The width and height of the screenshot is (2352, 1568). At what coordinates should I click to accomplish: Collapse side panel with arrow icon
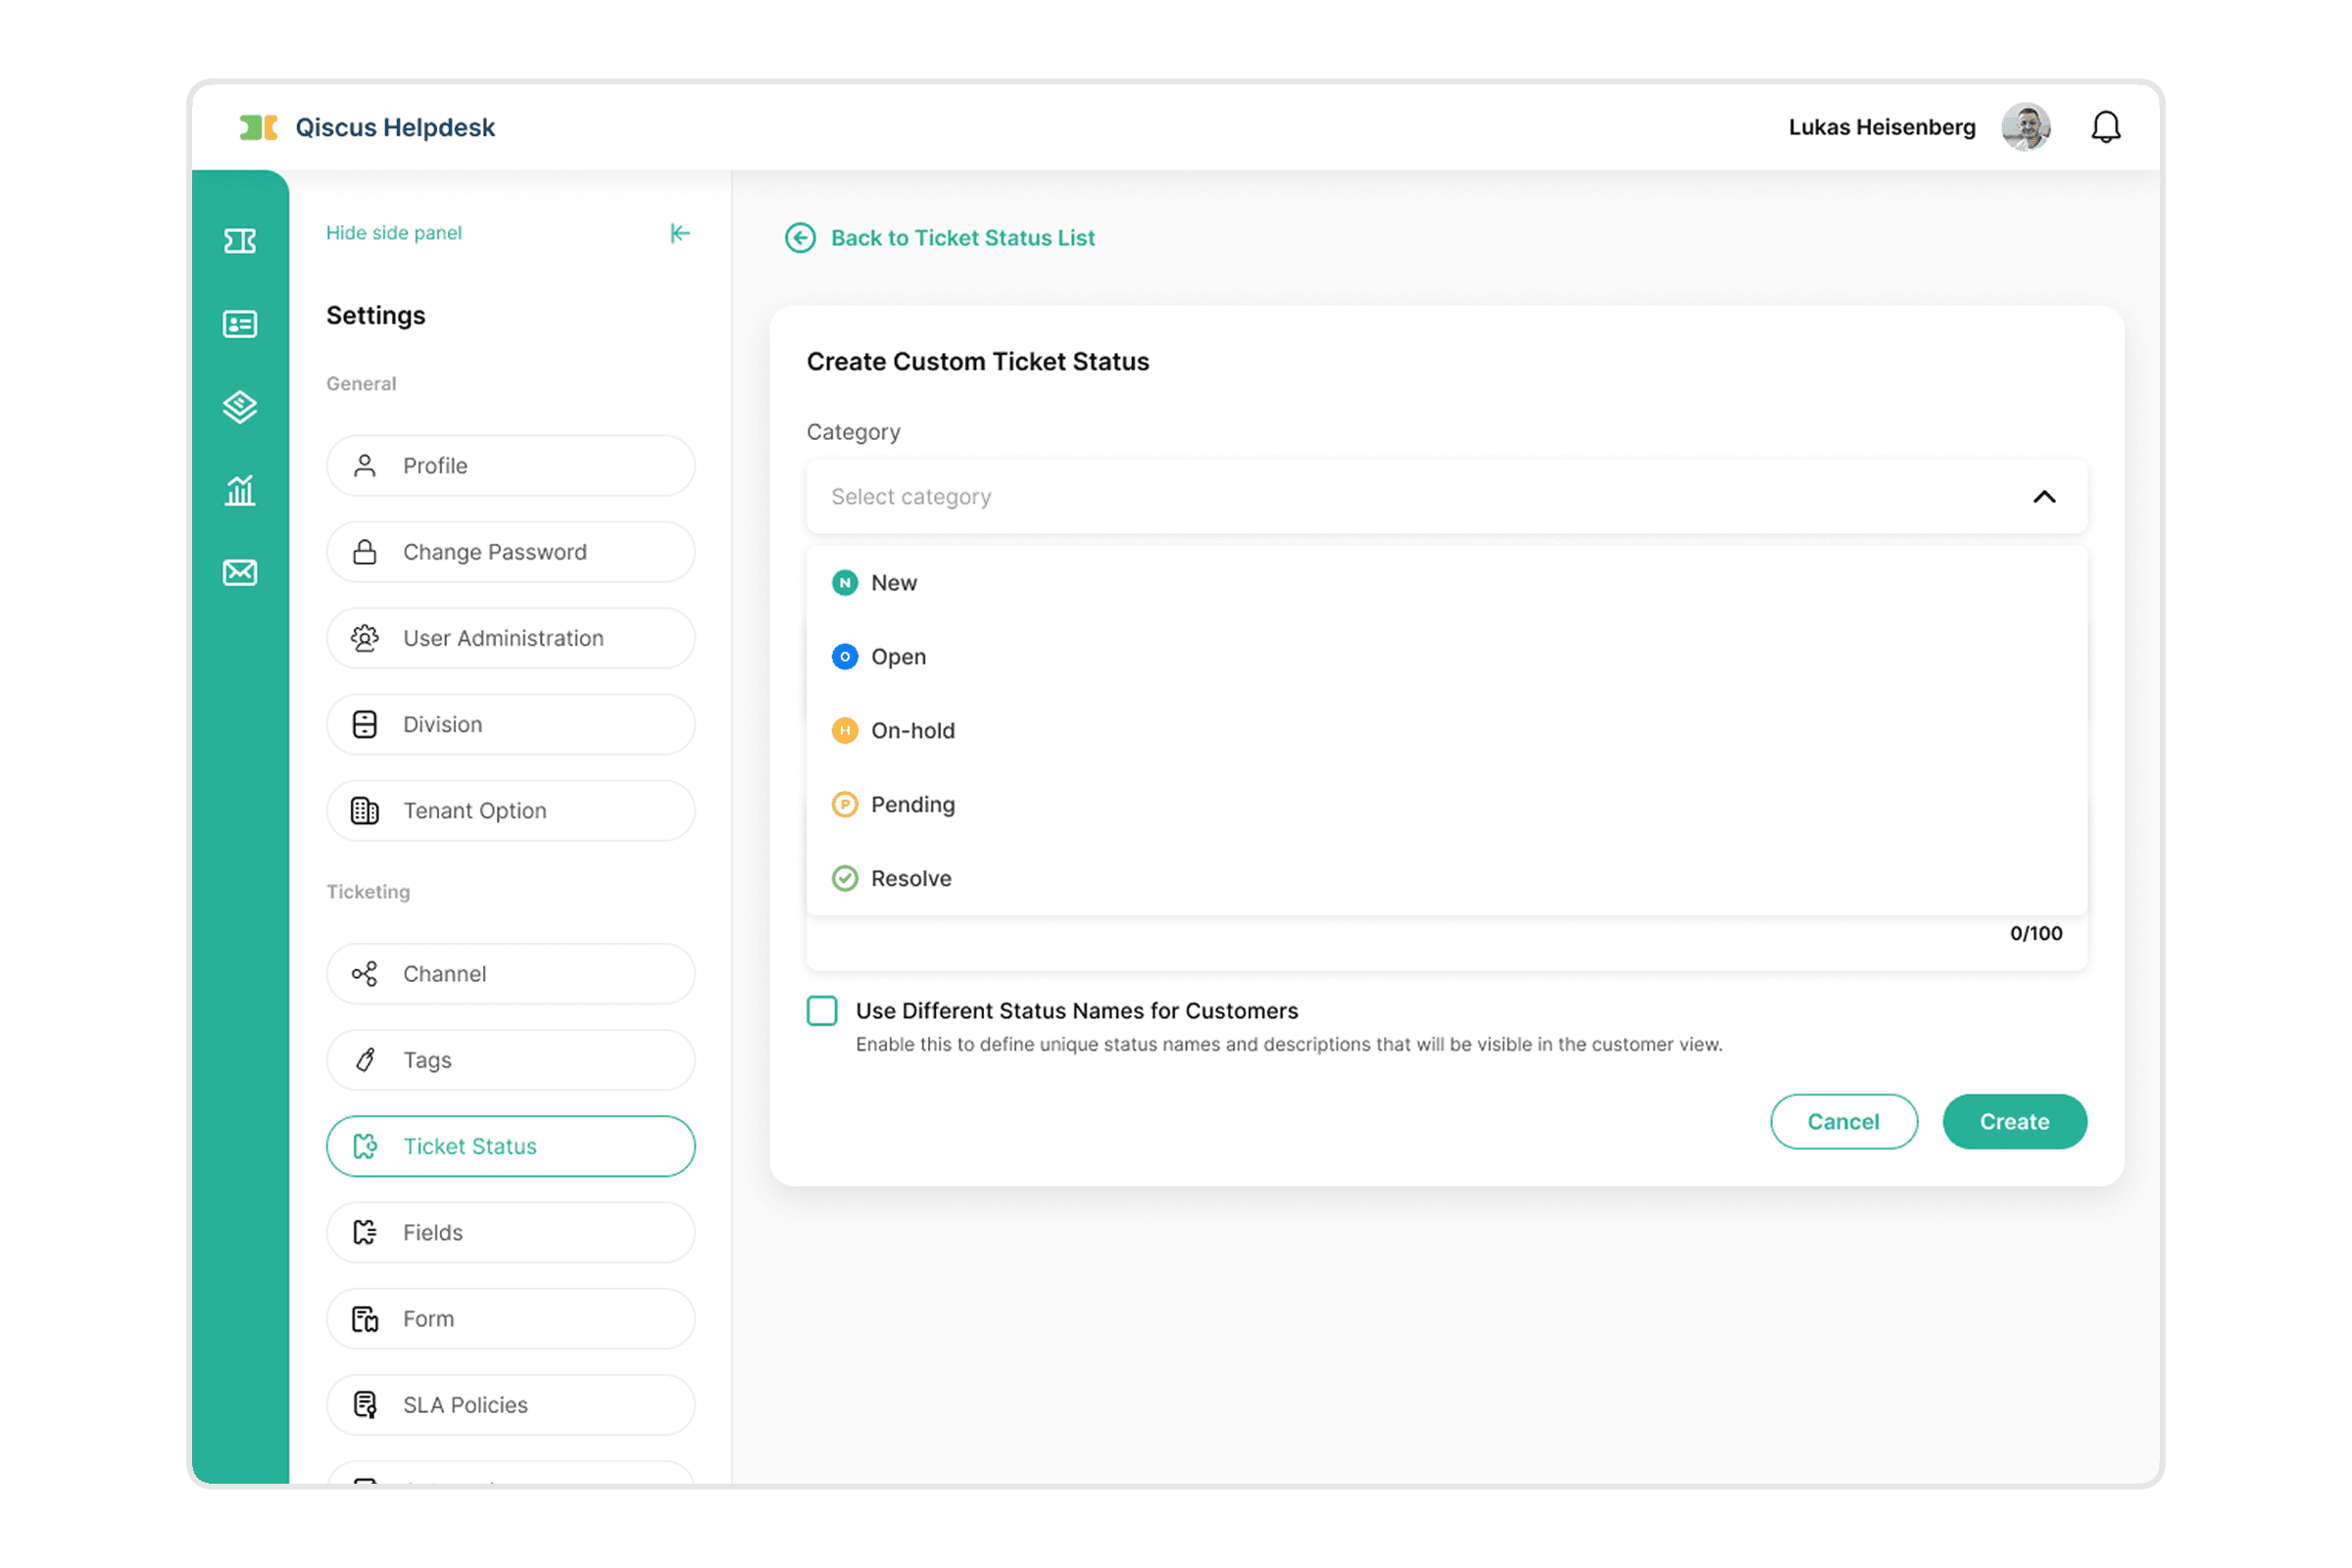tap(680, 233)
